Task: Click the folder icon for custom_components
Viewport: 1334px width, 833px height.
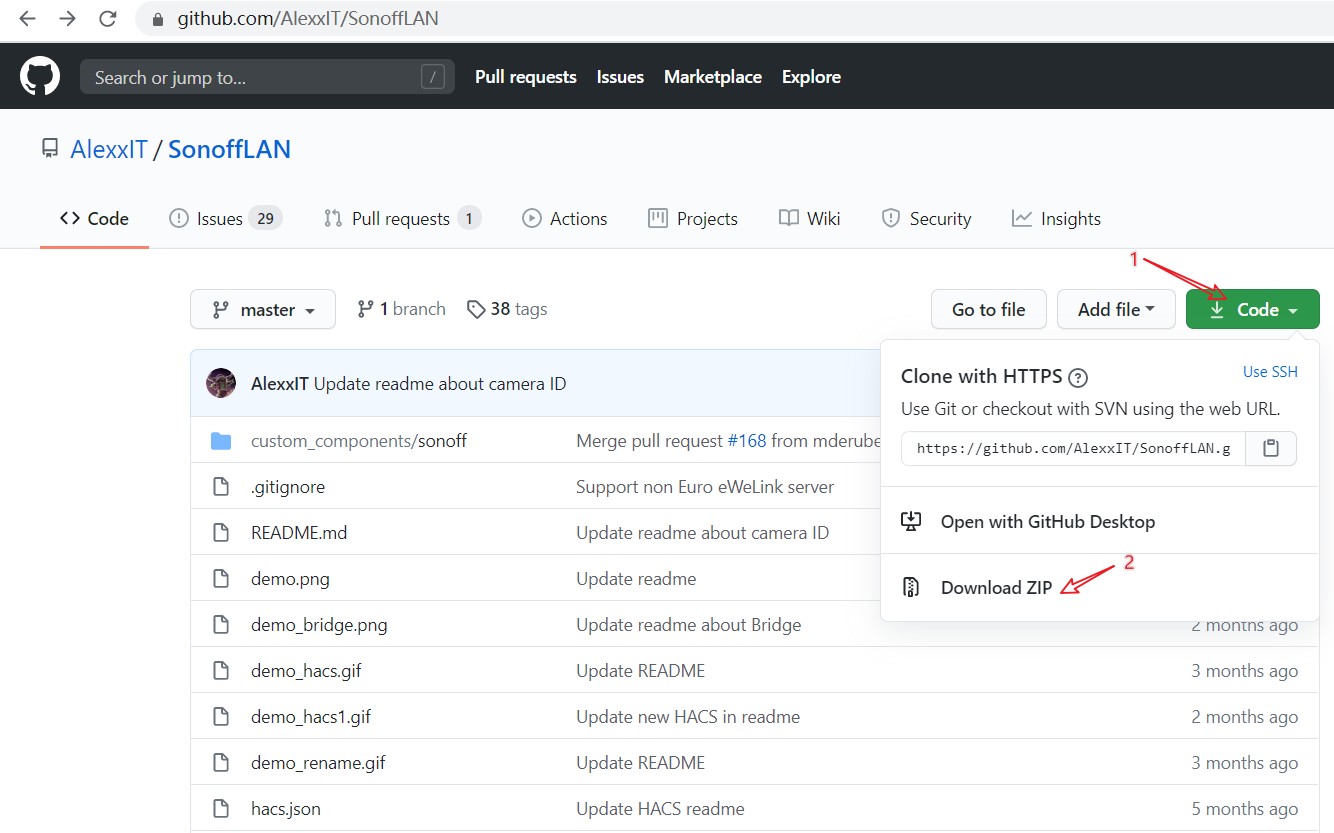Action: pyautogui.click(x=221, y=441)
